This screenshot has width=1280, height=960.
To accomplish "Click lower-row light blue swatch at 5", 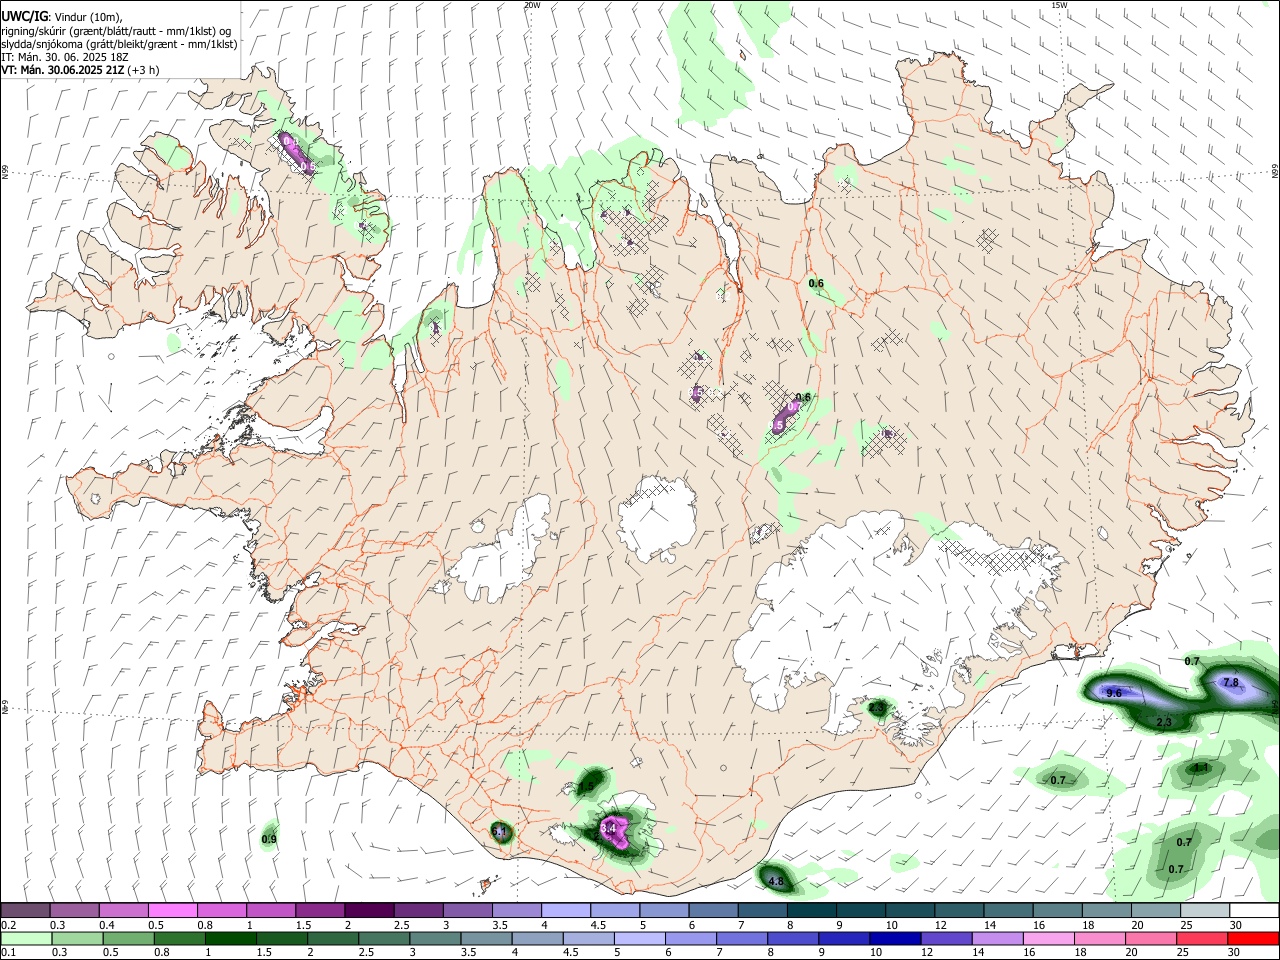I will pyautogui.click(x=639, y=938).
